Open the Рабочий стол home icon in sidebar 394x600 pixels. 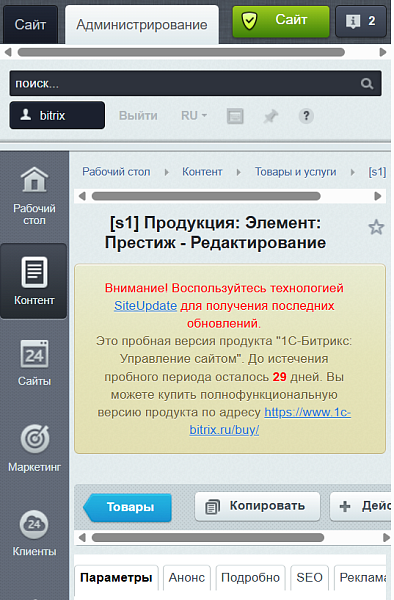point(34,179)
